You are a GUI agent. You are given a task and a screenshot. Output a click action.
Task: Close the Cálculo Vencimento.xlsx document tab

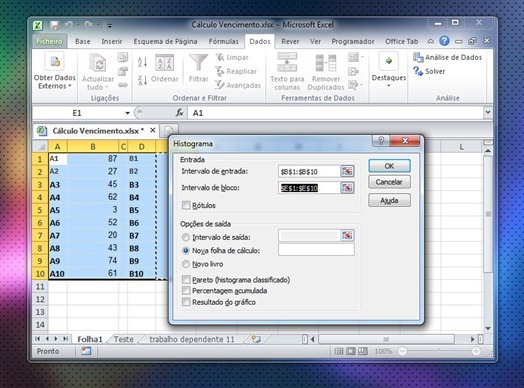pyautogui.click(x=153, y=130)
